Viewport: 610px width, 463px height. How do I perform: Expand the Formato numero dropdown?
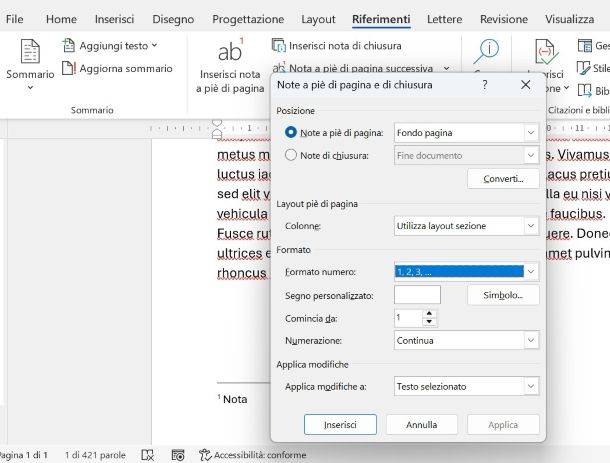[531, 271]
